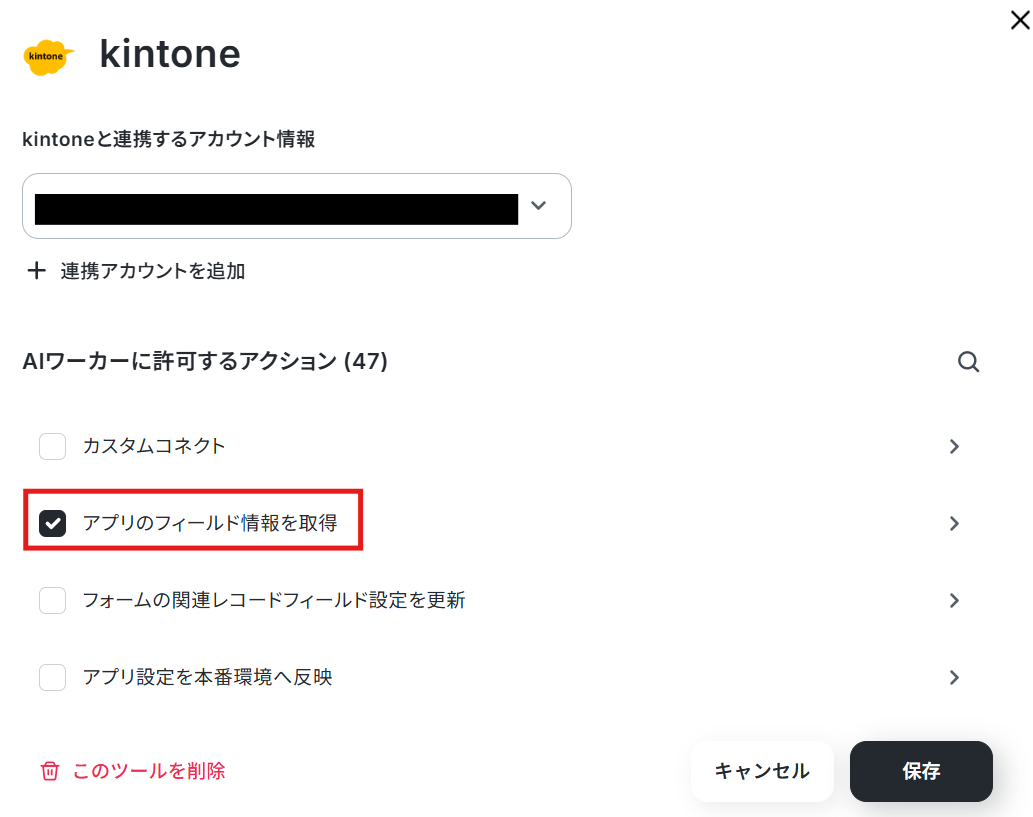Expand フォームの関連レコードフィールド設定を更新 chevron
Screen dimensions: 1033x817
954,601
